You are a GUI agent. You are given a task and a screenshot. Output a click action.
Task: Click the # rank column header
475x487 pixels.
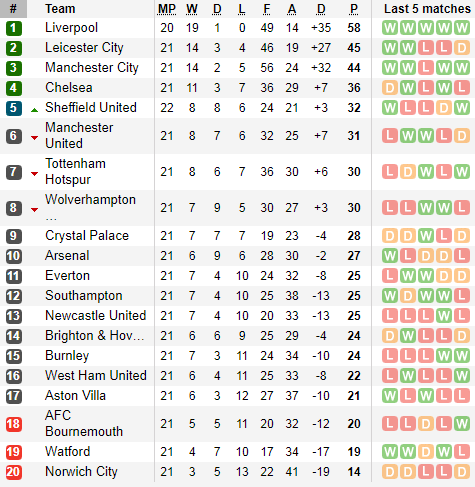(x=13, y=9)
